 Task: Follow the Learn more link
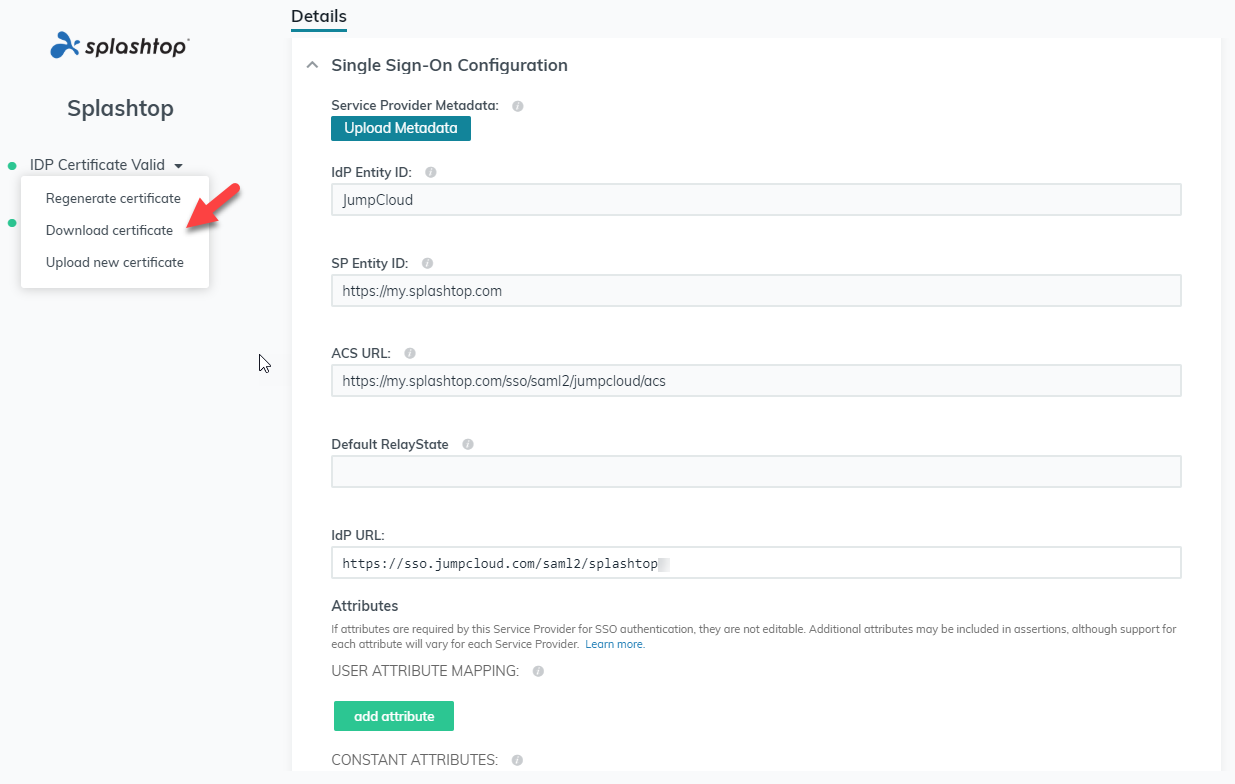click(x=614, y=644)
